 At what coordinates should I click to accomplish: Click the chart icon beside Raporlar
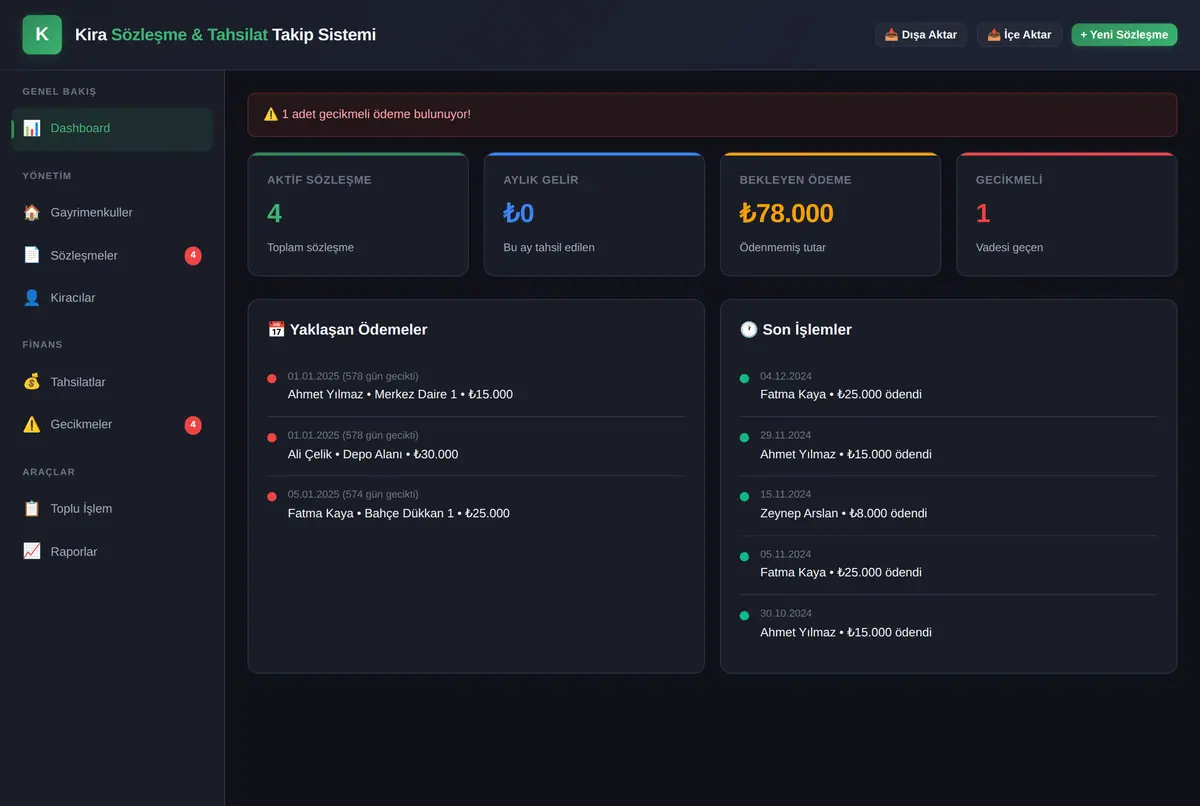[x=32, y=551]
